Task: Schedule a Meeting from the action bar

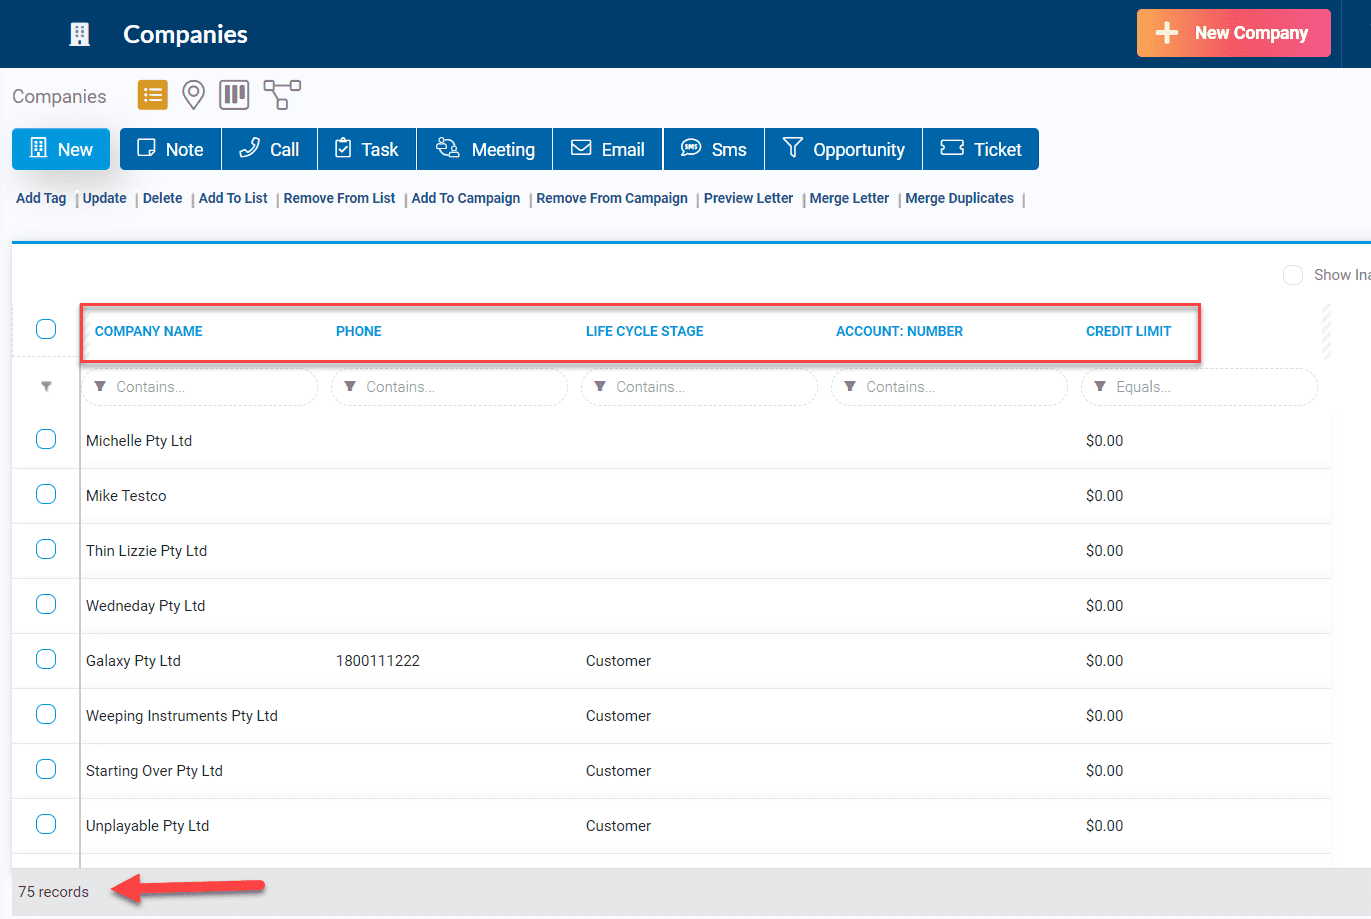Action: pos(484,148)
